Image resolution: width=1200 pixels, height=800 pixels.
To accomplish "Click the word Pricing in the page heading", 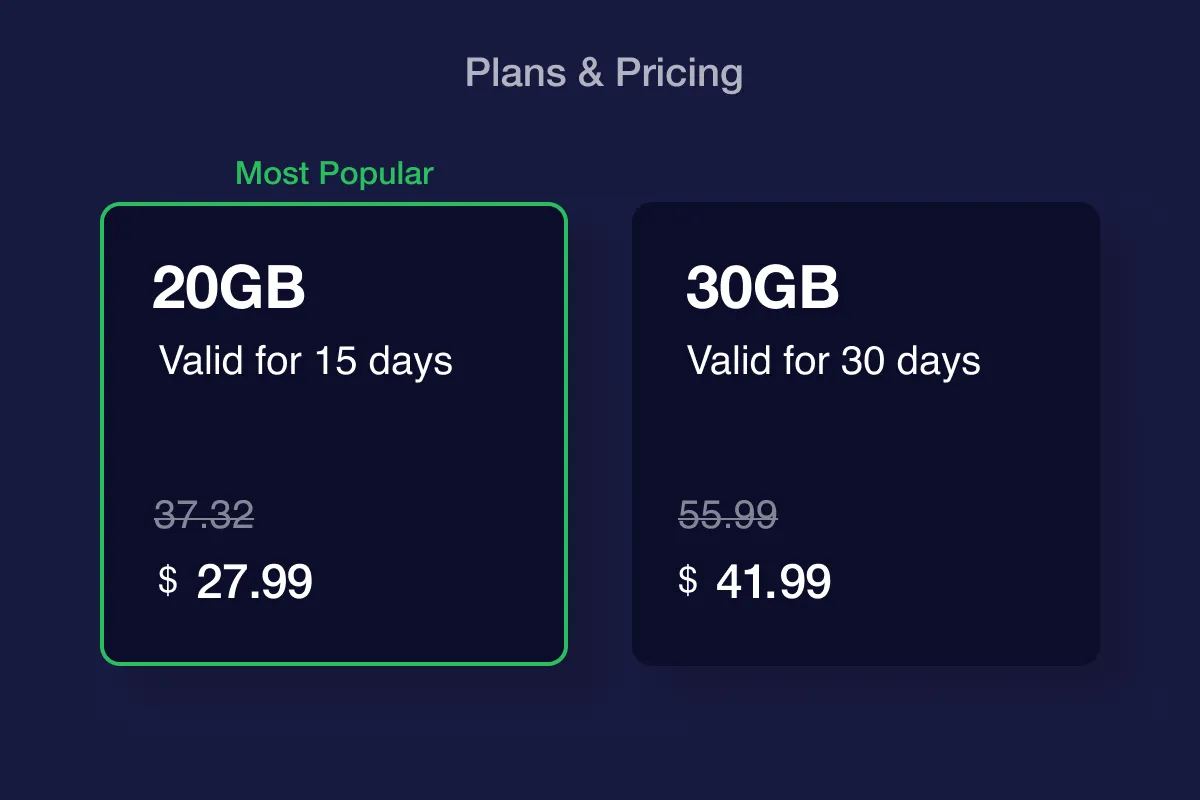I will pos(679,73).
